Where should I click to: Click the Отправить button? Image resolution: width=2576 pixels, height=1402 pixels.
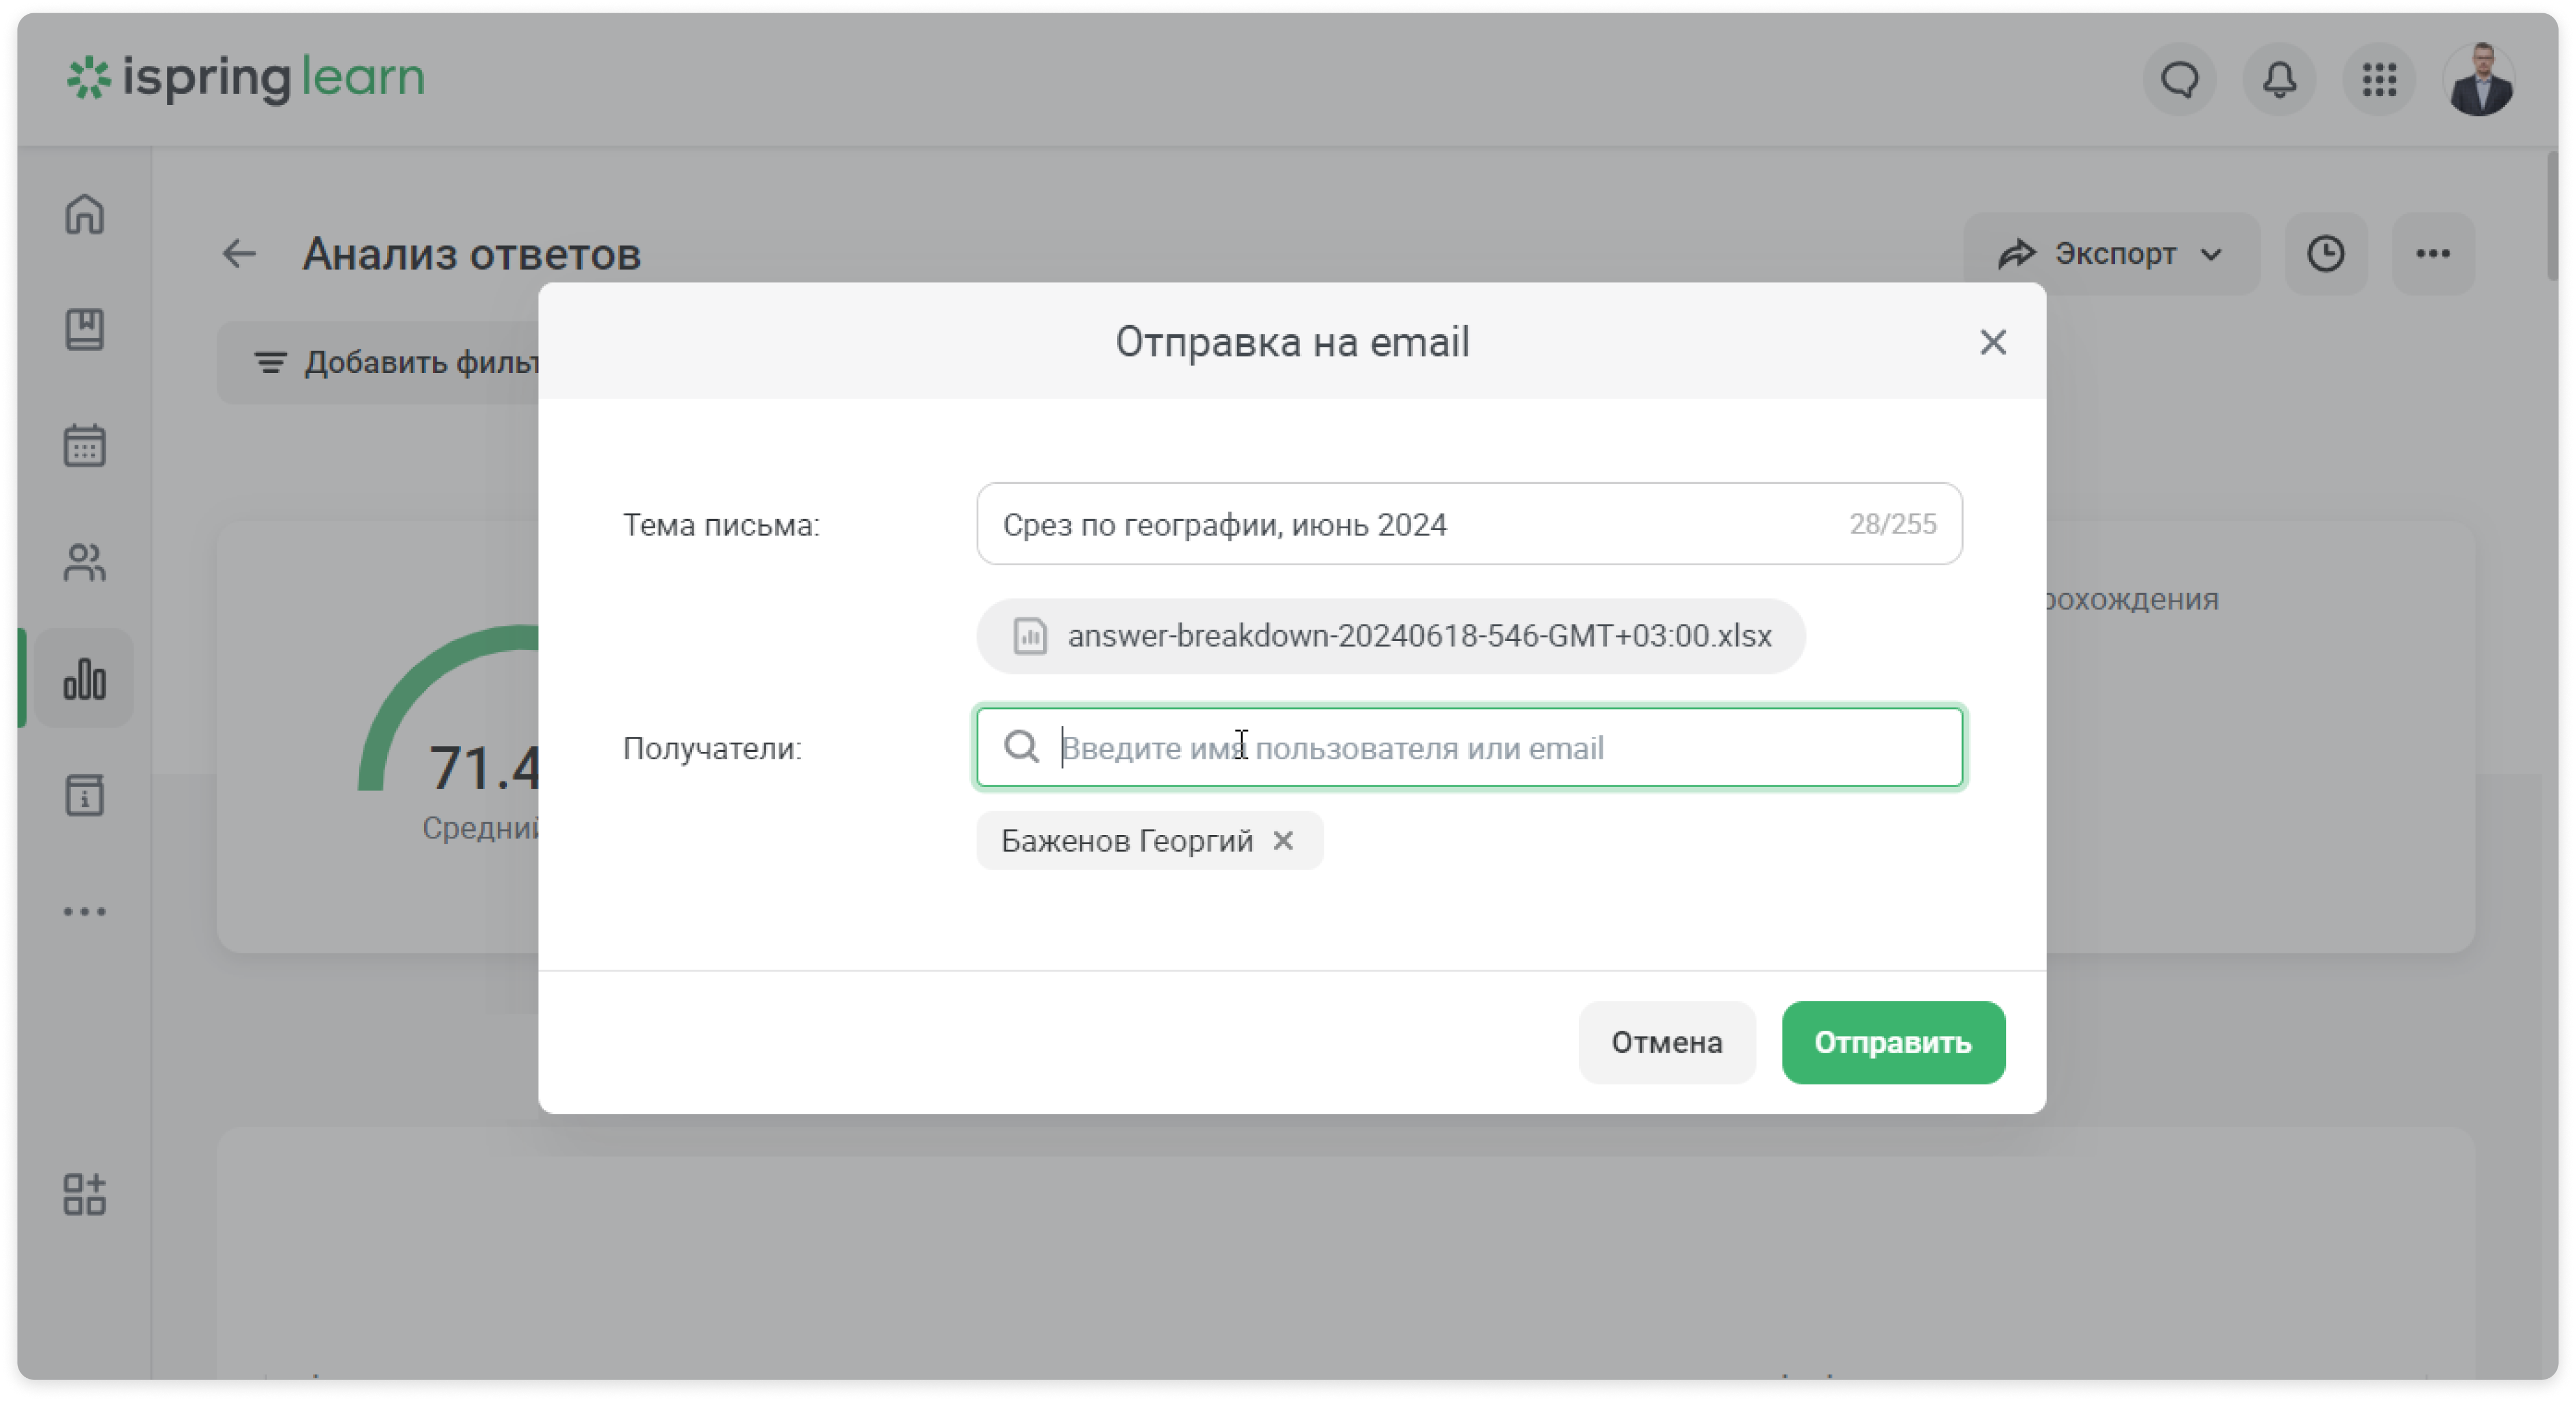pos(1893,1043)
